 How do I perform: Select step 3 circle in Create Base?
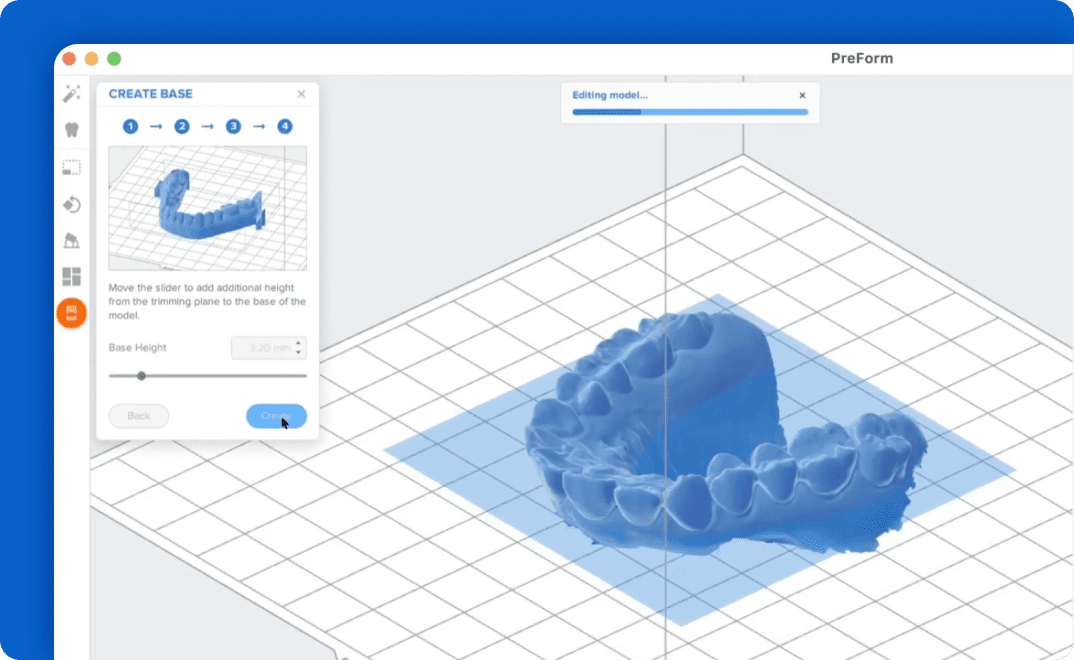tap(233, 126)
